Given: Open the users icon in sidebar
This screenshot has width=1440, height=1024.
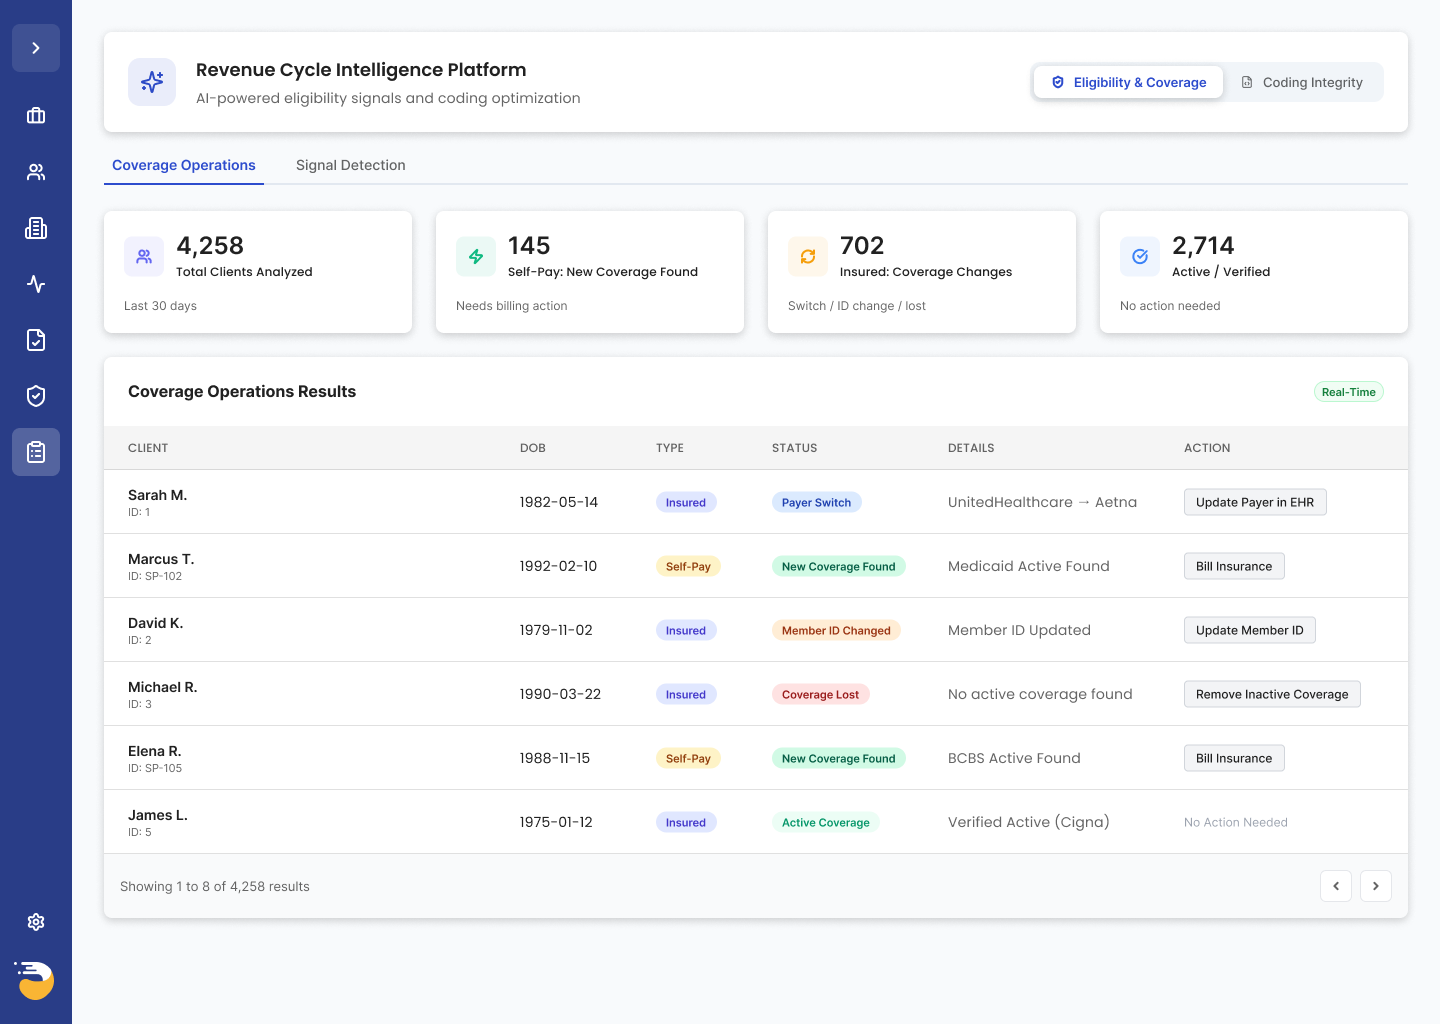Looking at the screenshot, I should (x=36, y=172).
